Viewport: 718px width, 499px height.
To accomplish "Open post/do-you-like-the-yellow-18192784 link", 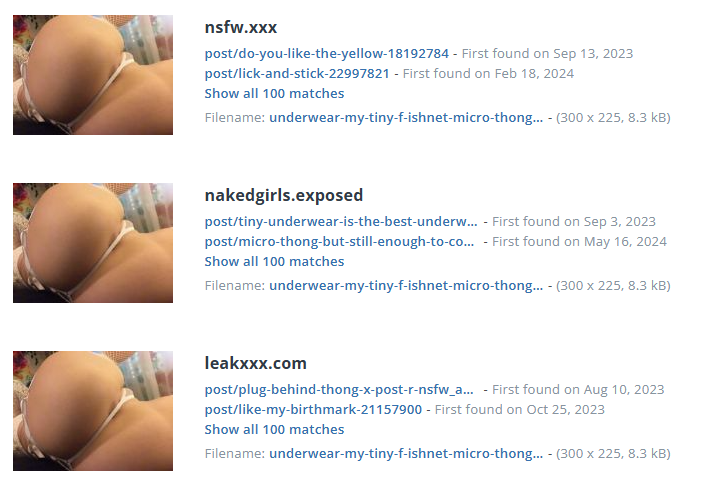I will (326, 54).
